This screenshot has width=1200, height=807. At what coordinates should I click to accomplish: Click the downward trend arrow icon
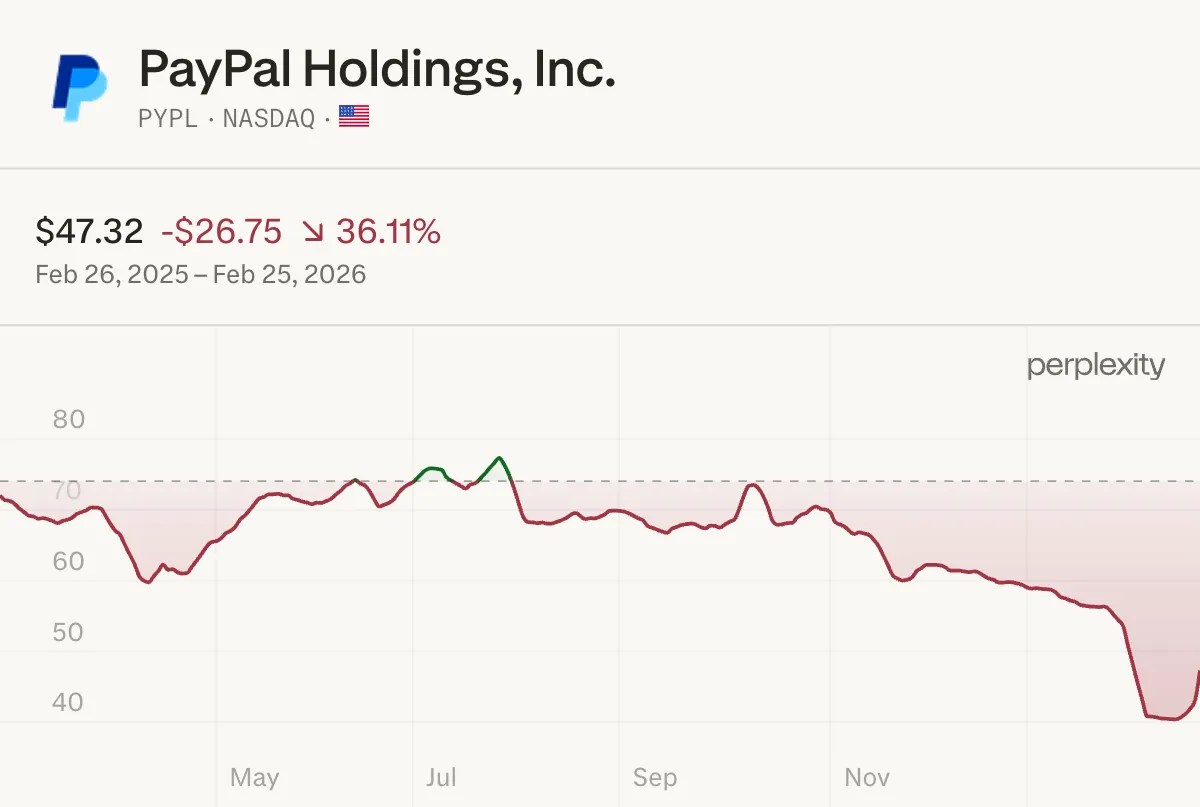313,233
